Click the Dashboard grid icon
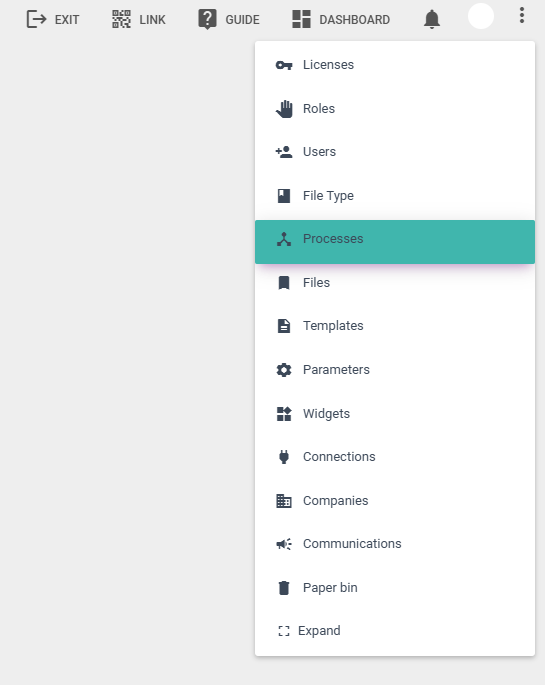This screenshot has height=685, width=545. 301,19
